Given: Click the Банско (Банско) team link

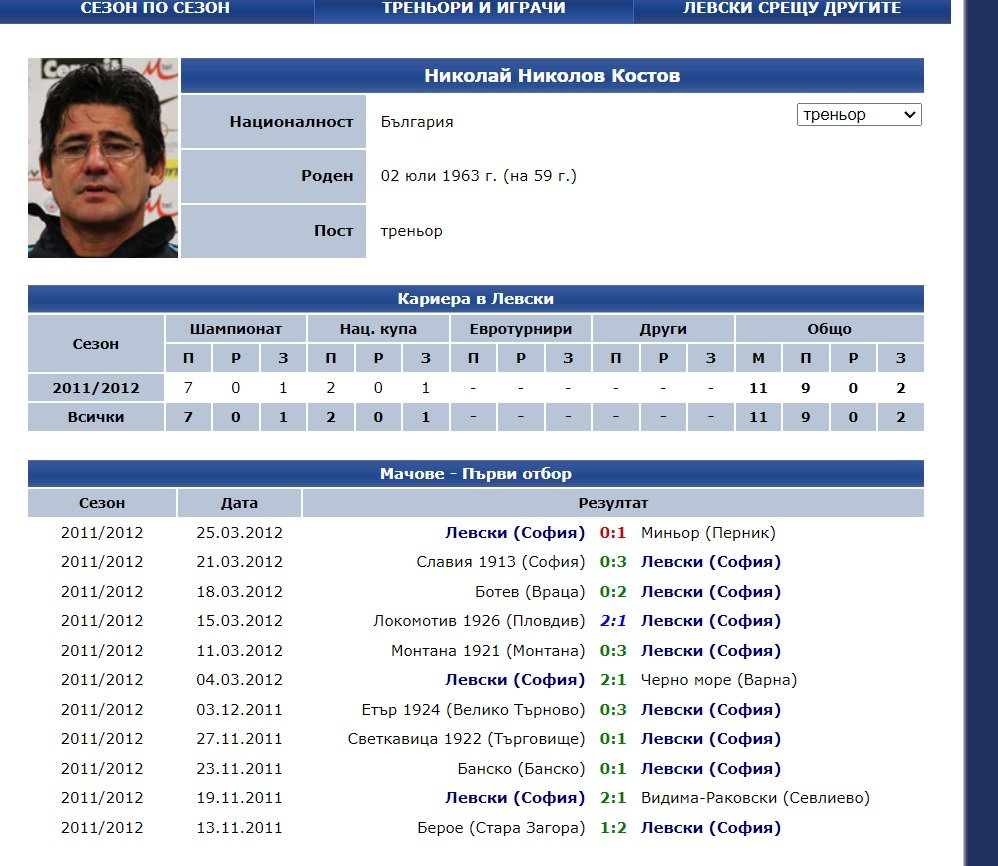Looking at the screenshot, I should pos(520,769).
